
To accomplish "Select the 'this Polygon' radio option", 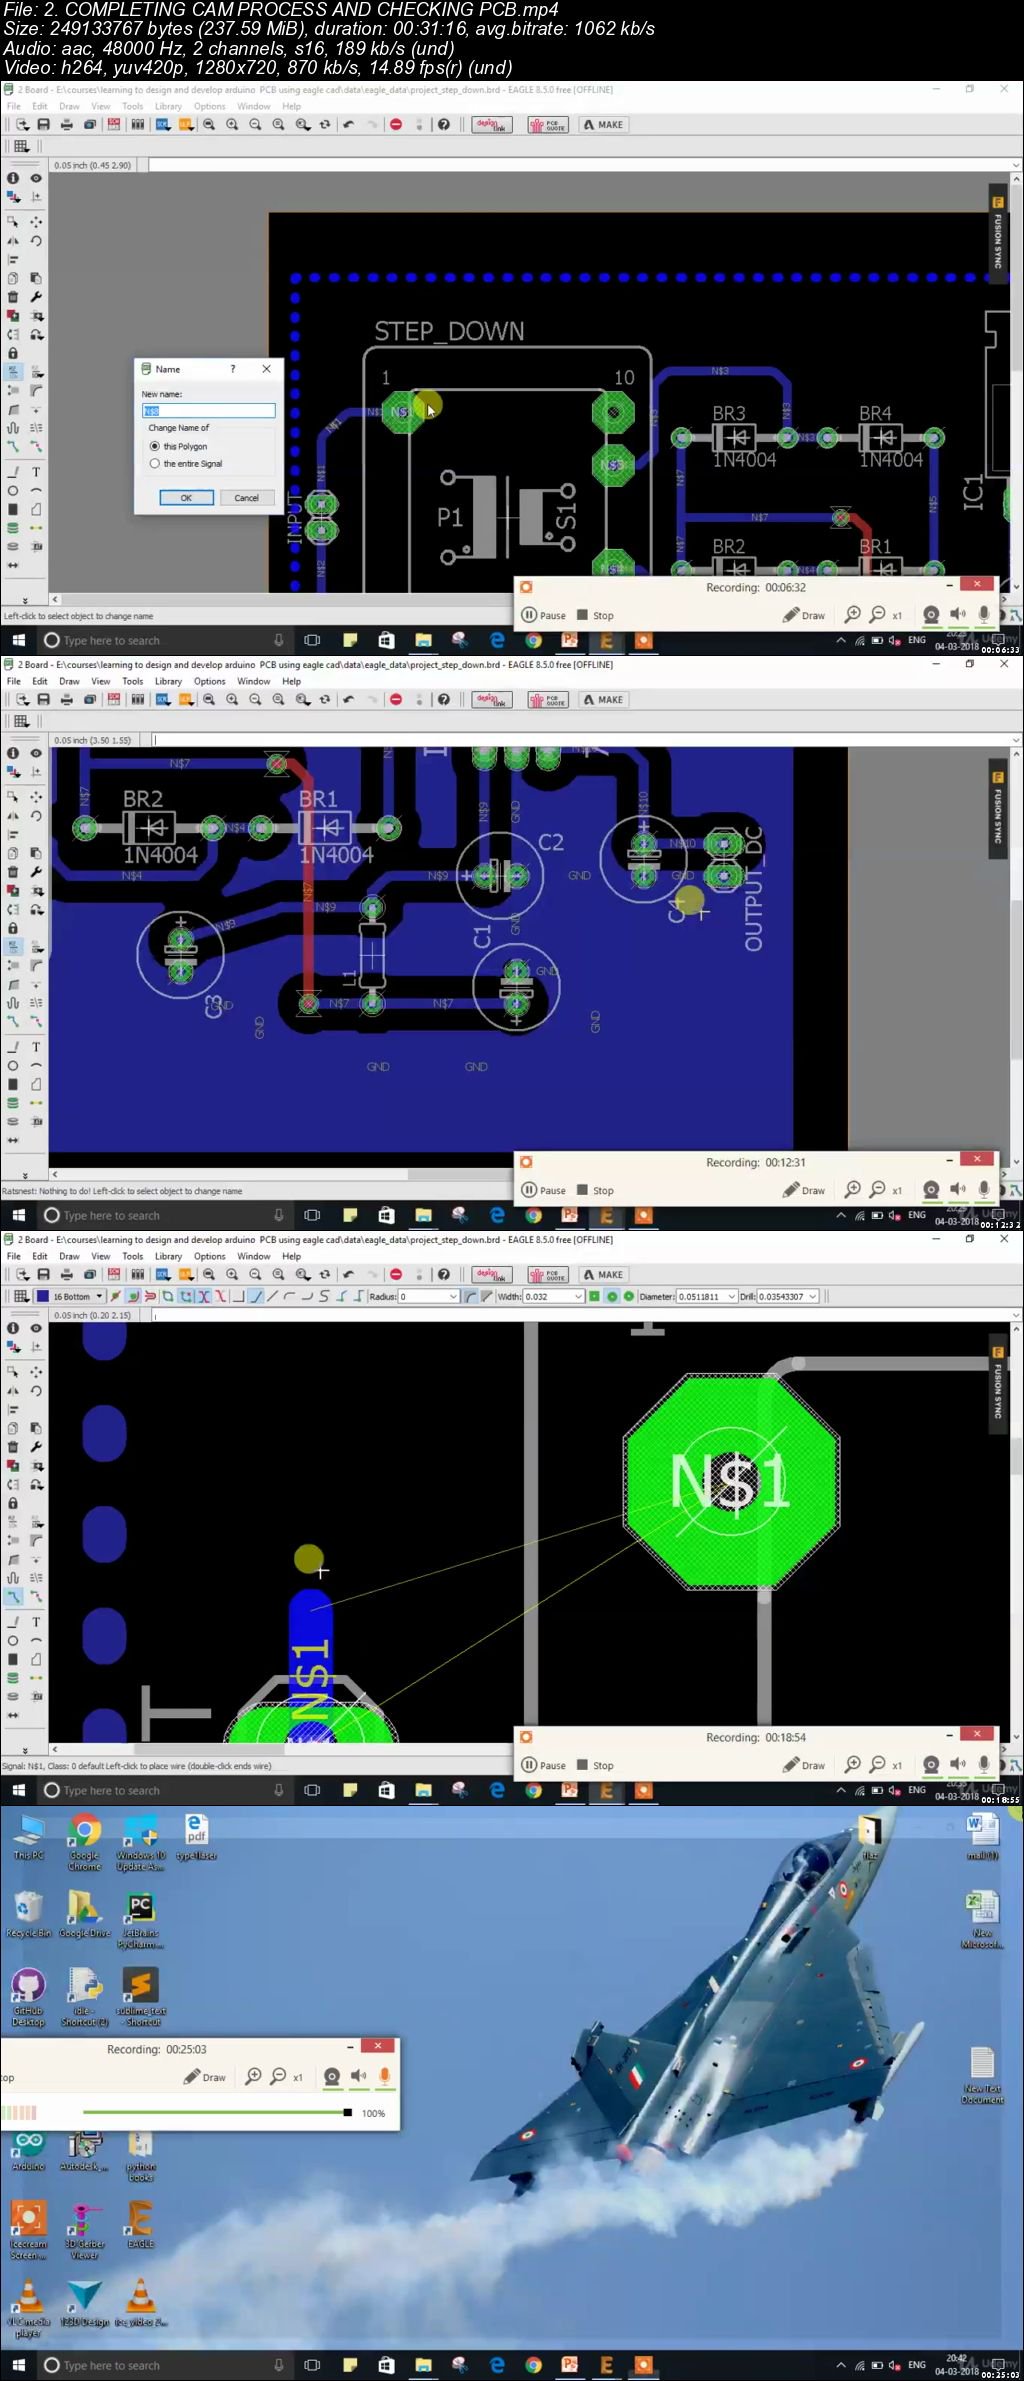I will tap(155, 446).
